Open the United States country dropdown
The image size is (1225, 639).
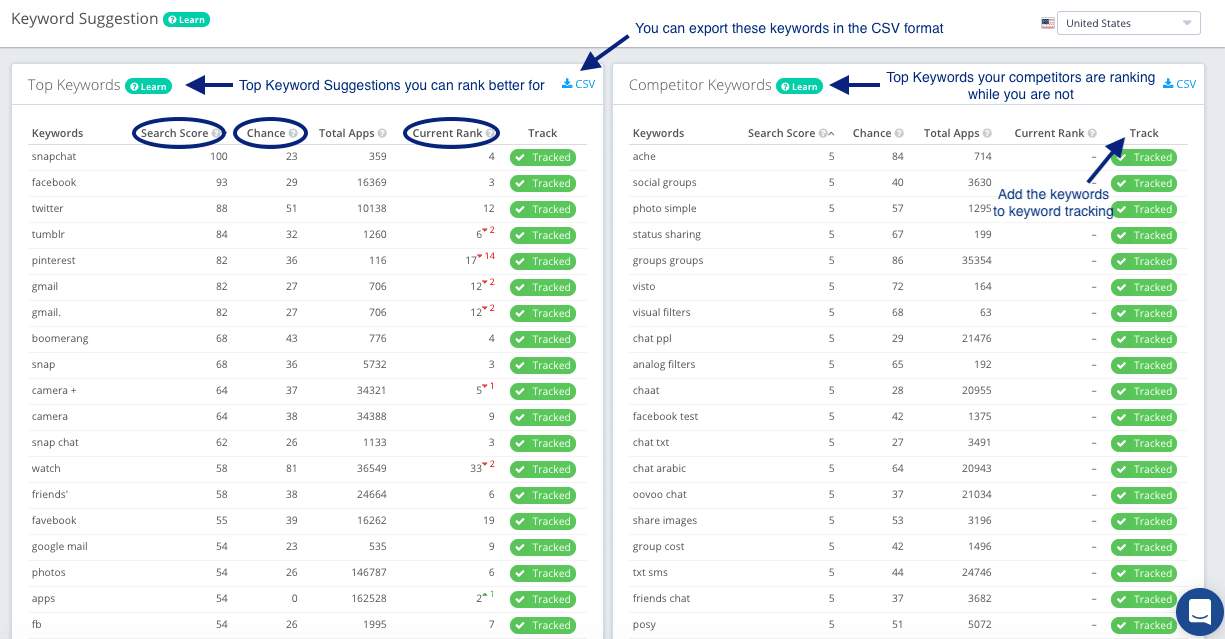1128,23
